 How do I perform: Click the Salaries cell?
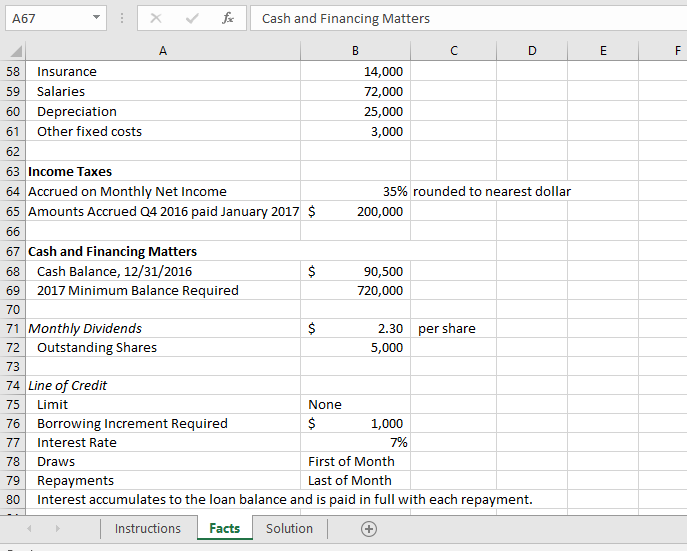(x=163, y=91)
